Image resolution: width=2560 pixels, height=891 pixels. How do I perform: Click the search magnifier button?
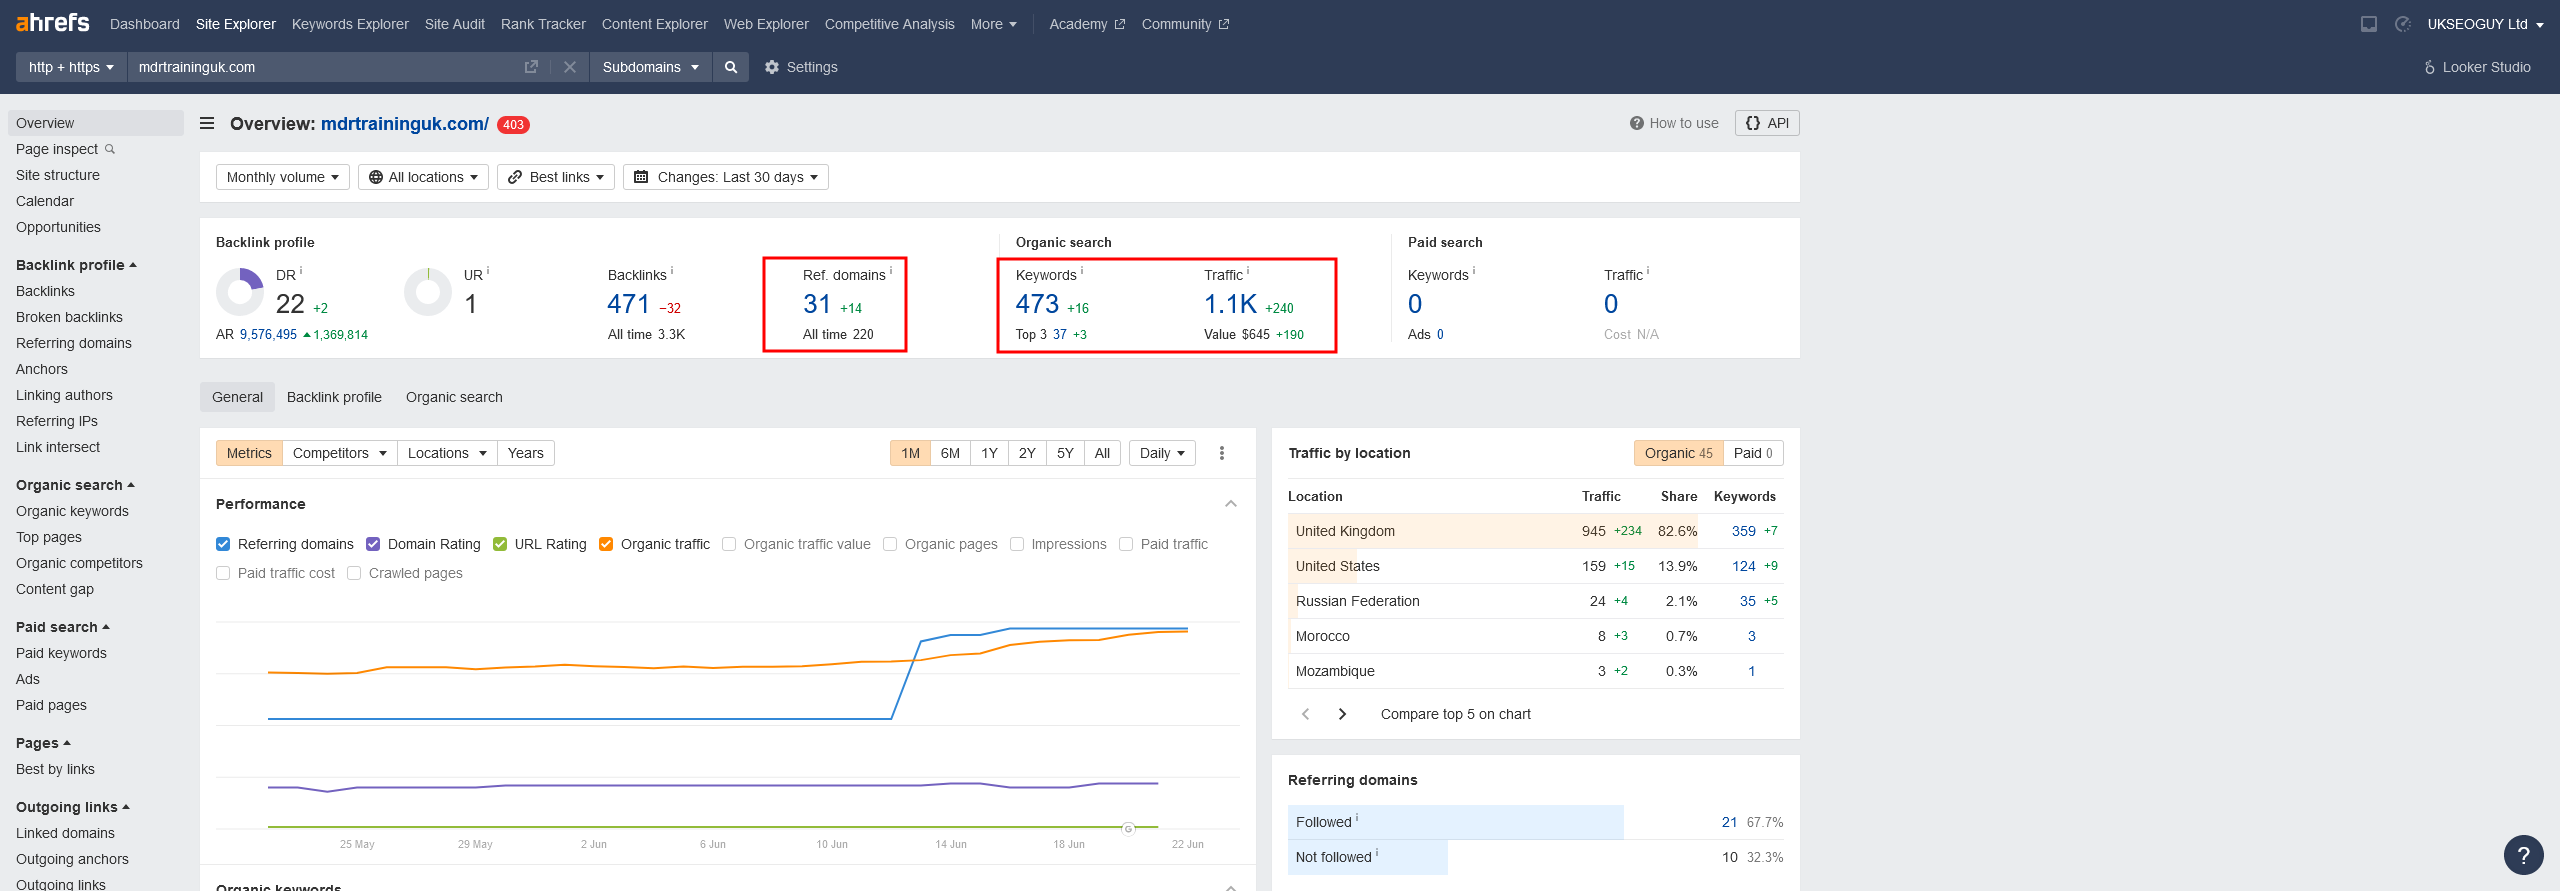pos(731,67)
